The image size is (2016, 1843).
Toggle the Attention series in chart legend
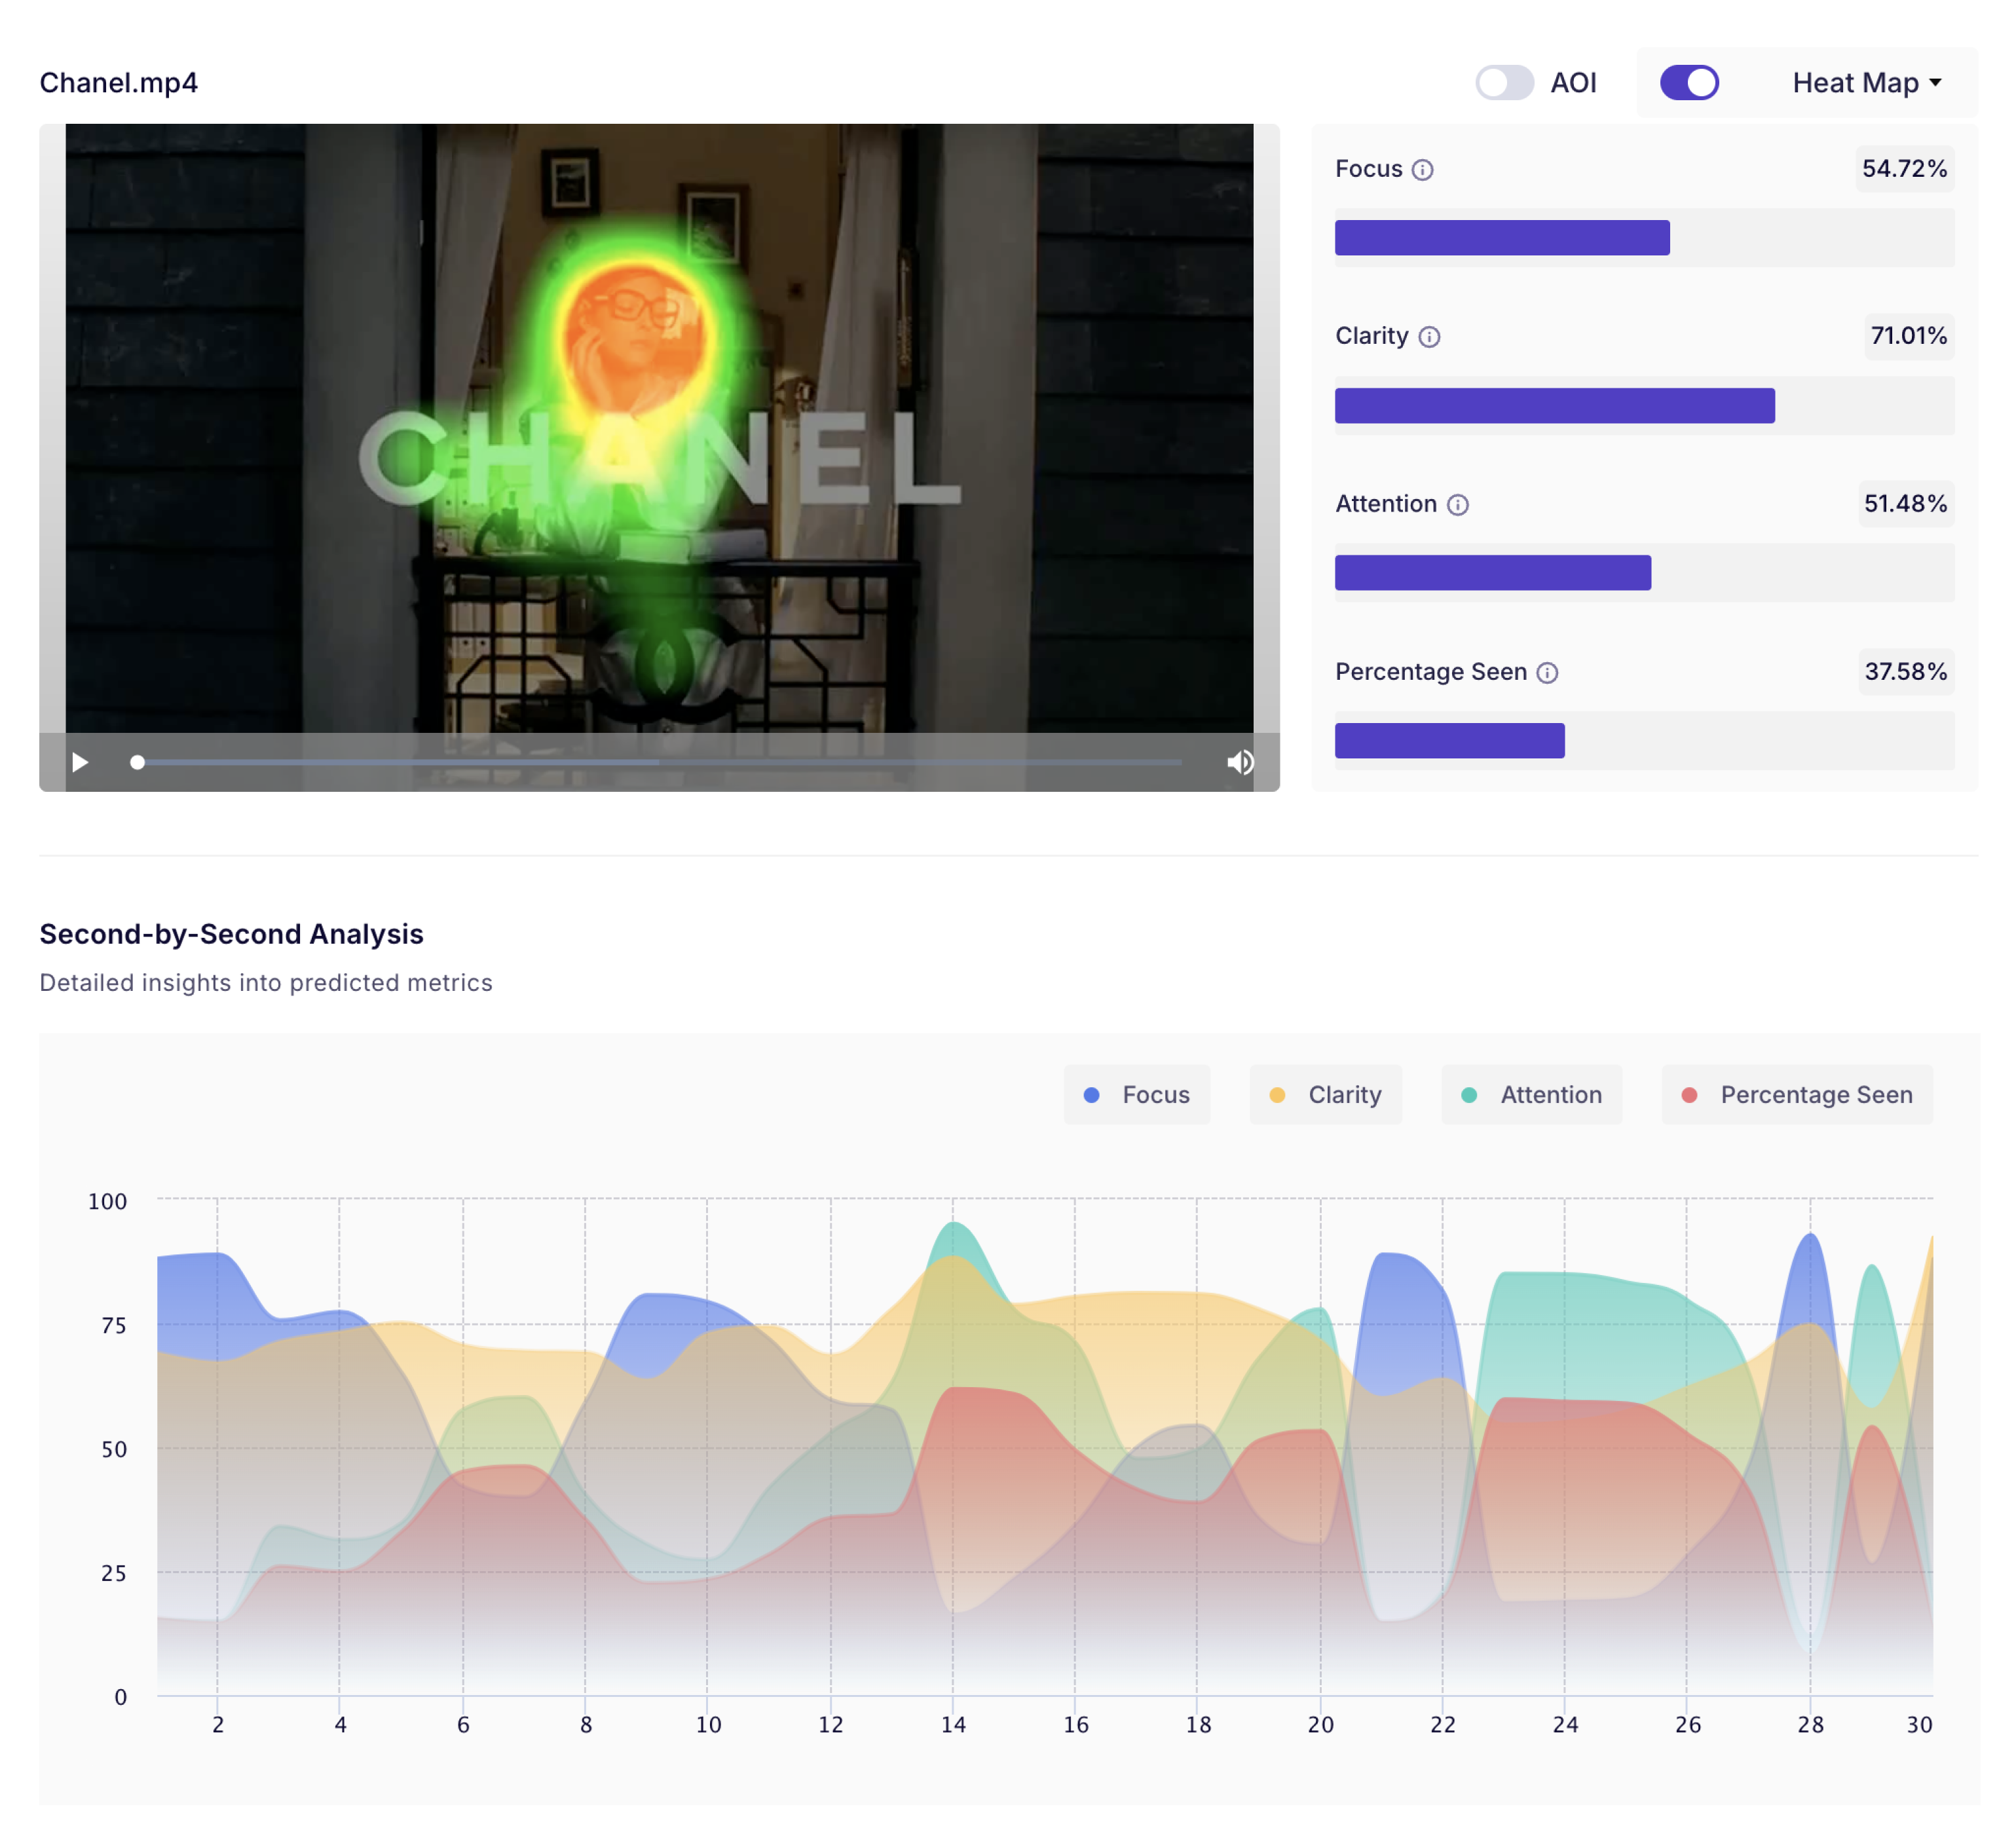point(1532,1095)
